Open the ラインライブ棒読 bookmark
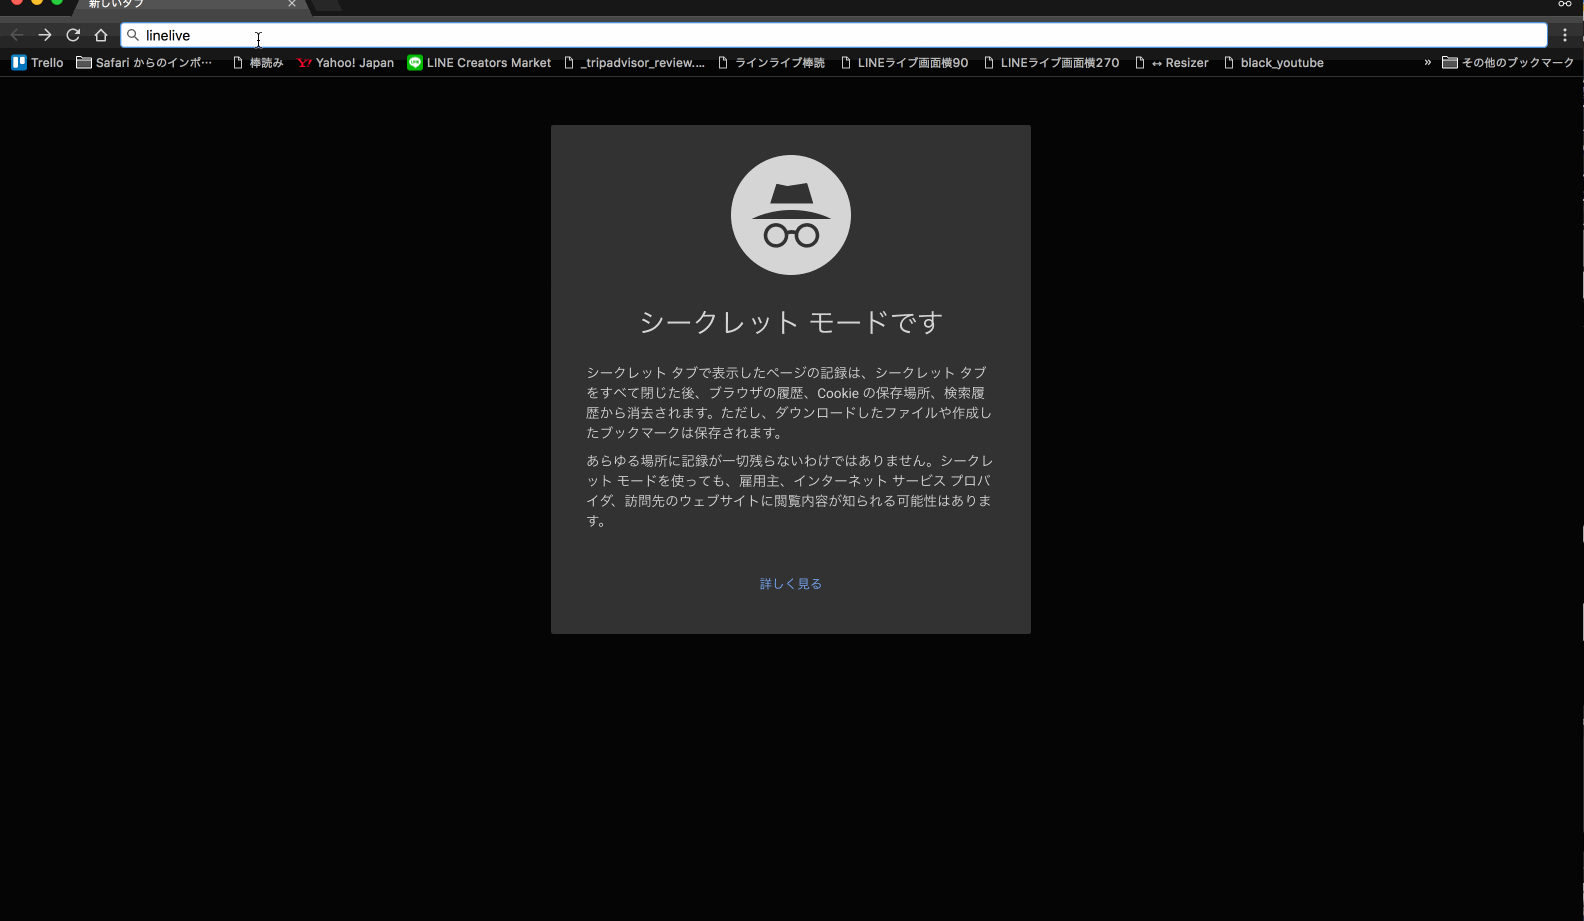The height and width of the screenshot is (921, 1584). [x=771, y=62]
